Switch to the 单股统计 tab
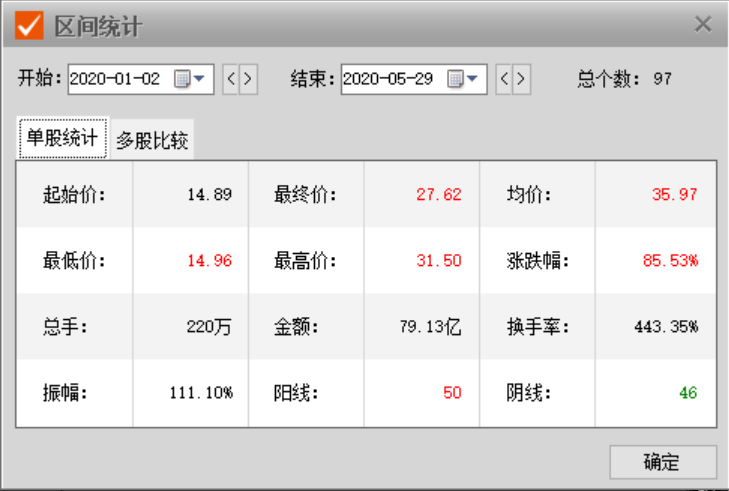This screenshot has height=491, width=729. tap(62, 139)
